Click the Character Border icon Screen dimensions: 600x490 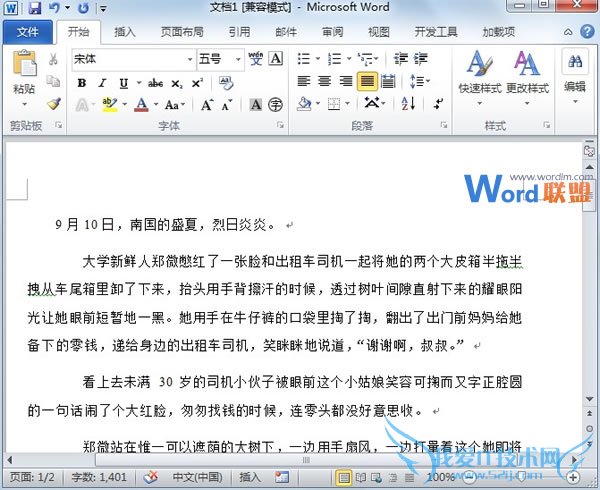276,59
